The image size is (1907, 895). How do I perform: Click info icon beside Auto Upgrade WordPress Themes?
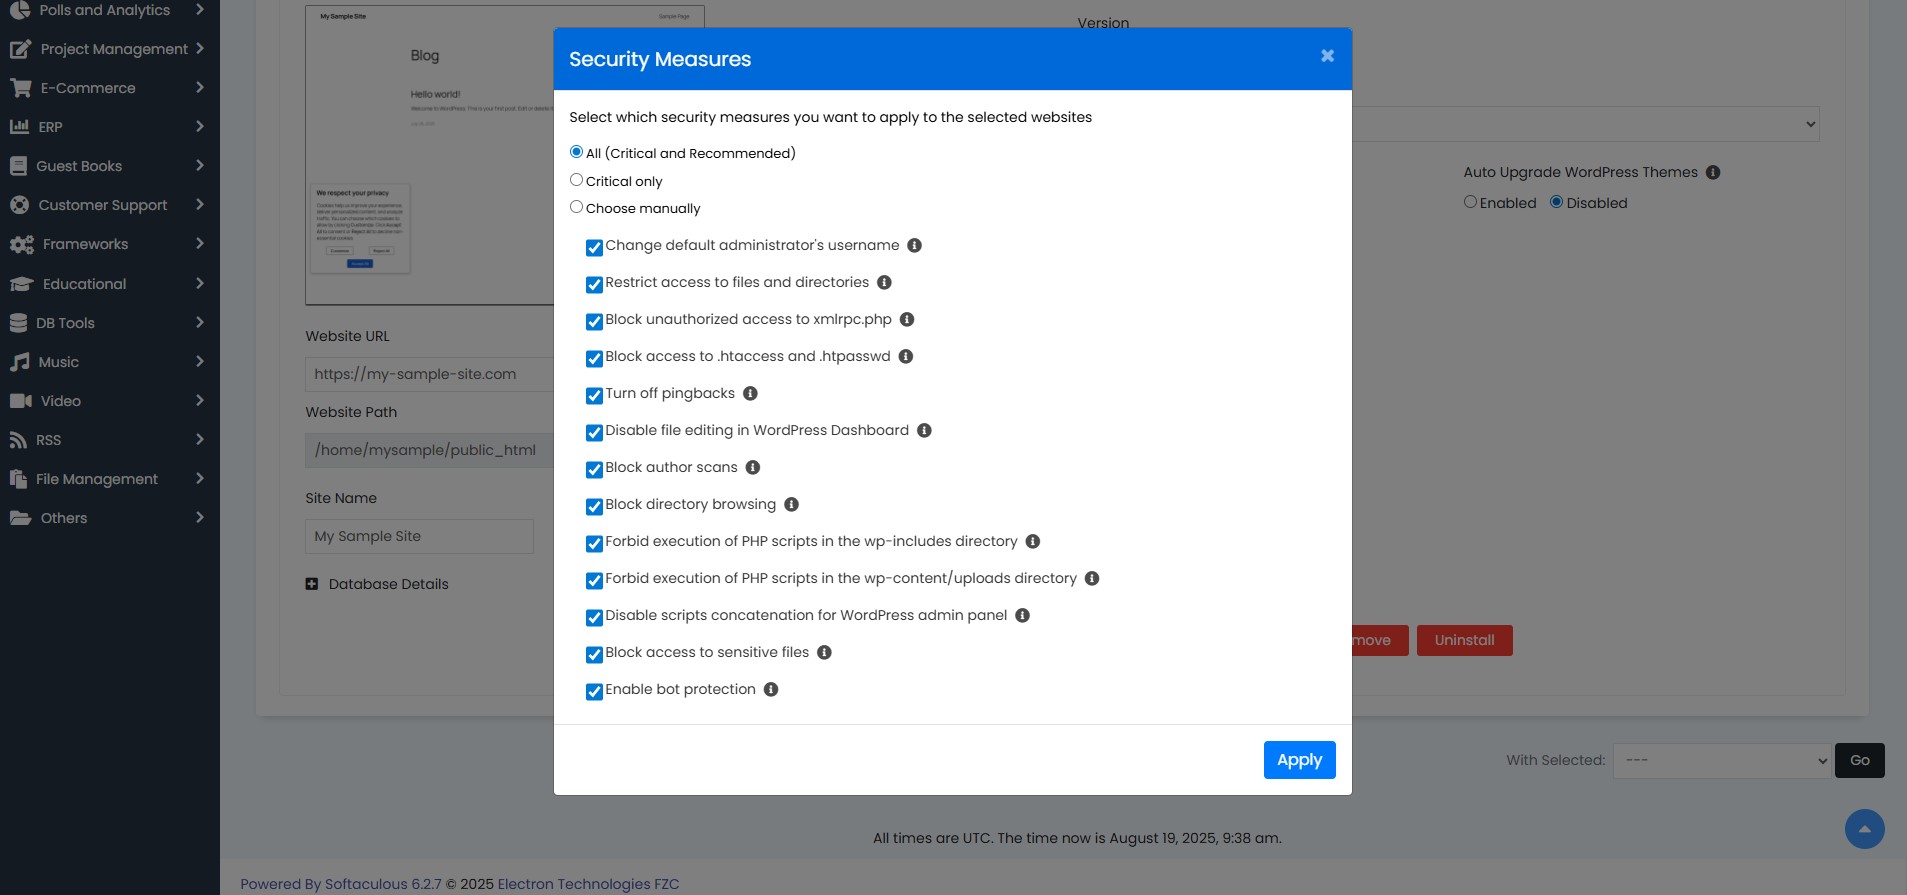[1713, 172]
